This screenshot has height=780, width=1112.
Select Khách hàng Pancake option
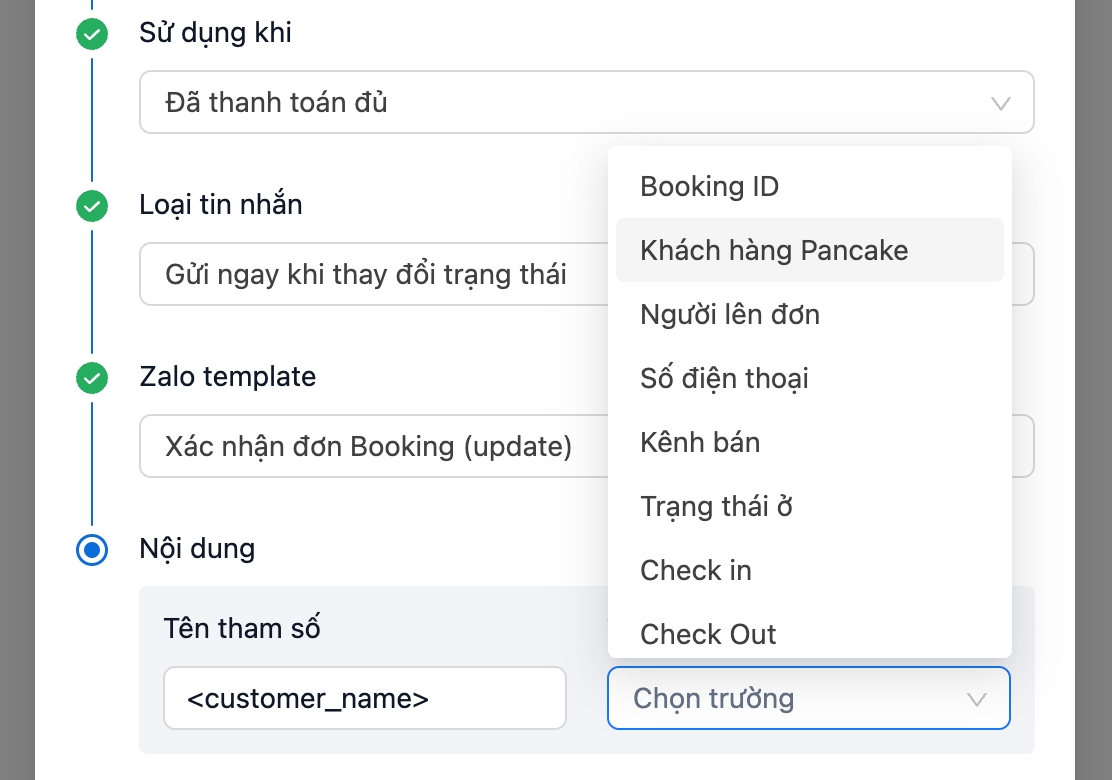pyautogui.click(x=774, y=250)
